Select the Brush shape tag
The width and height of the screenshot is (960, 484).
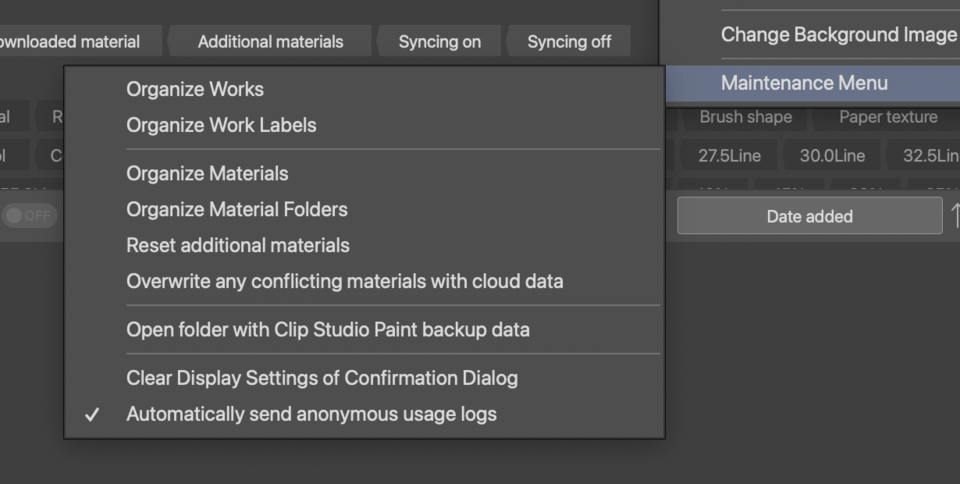coord(745,117)
